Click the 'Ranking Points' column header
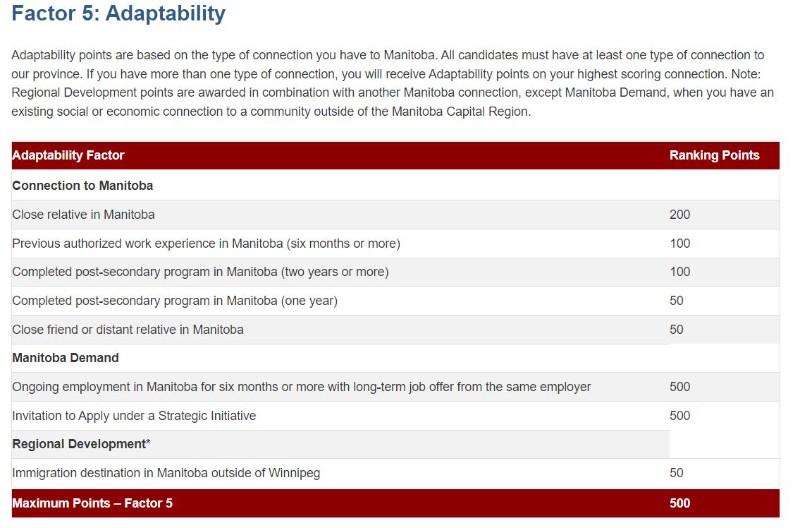Image resolution: width=800 pixels, height=528 pixels. click(x=714, y=155)
